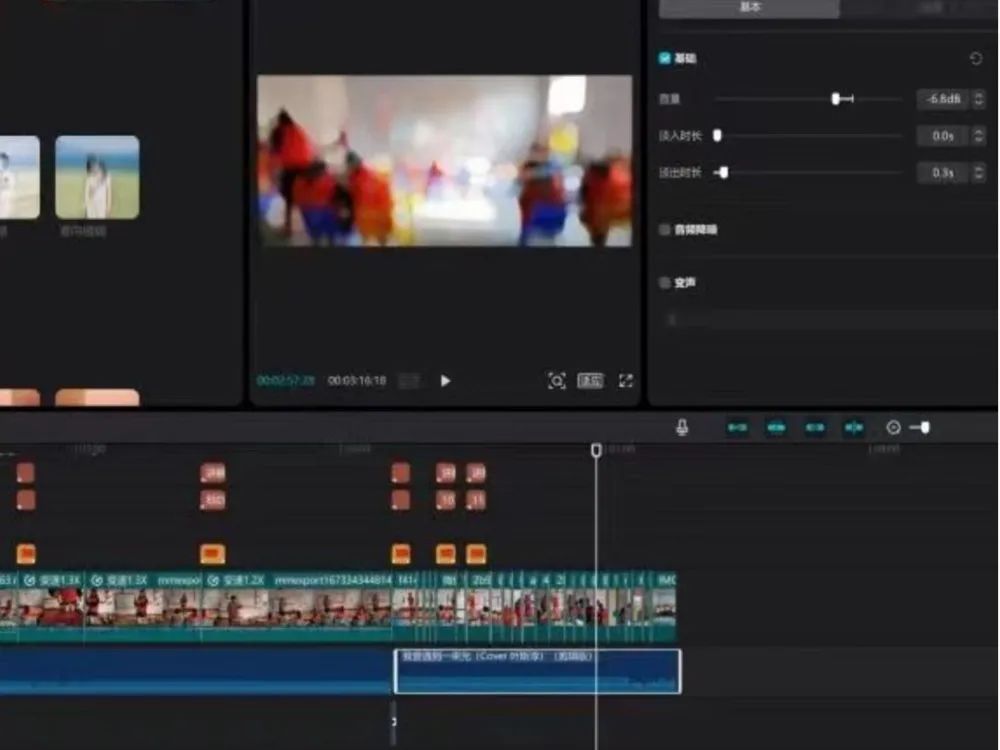Select the highlighted audio clip on timeline
Screen dimensions: 1000x750
pyautogui.click(x=538, y=671)
